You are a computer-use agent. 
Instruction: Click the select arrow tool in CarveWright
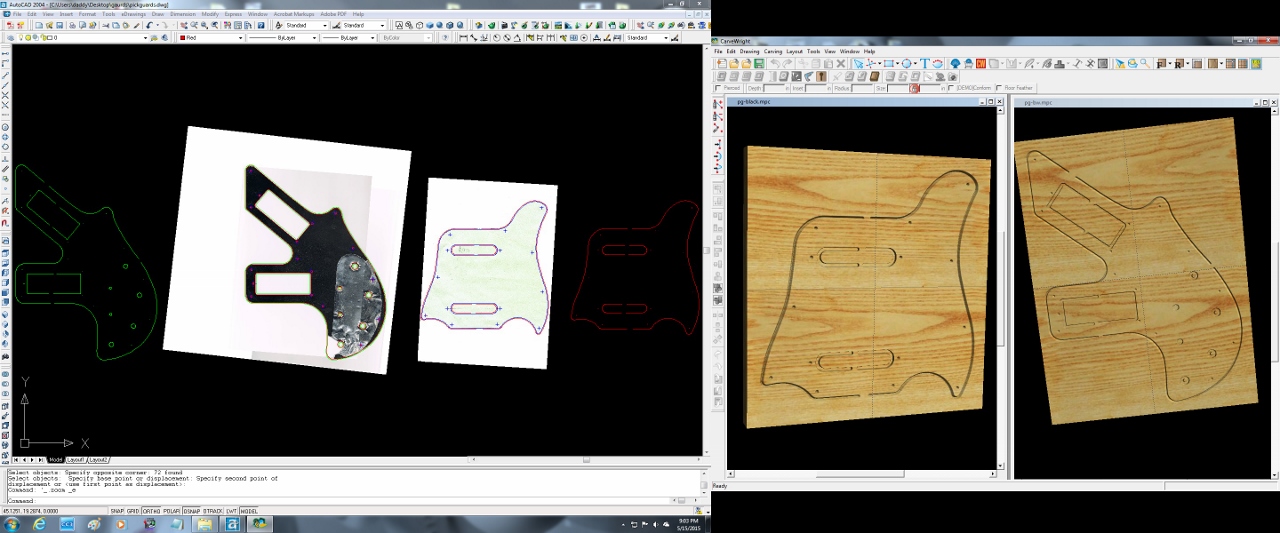coord(857,64)
